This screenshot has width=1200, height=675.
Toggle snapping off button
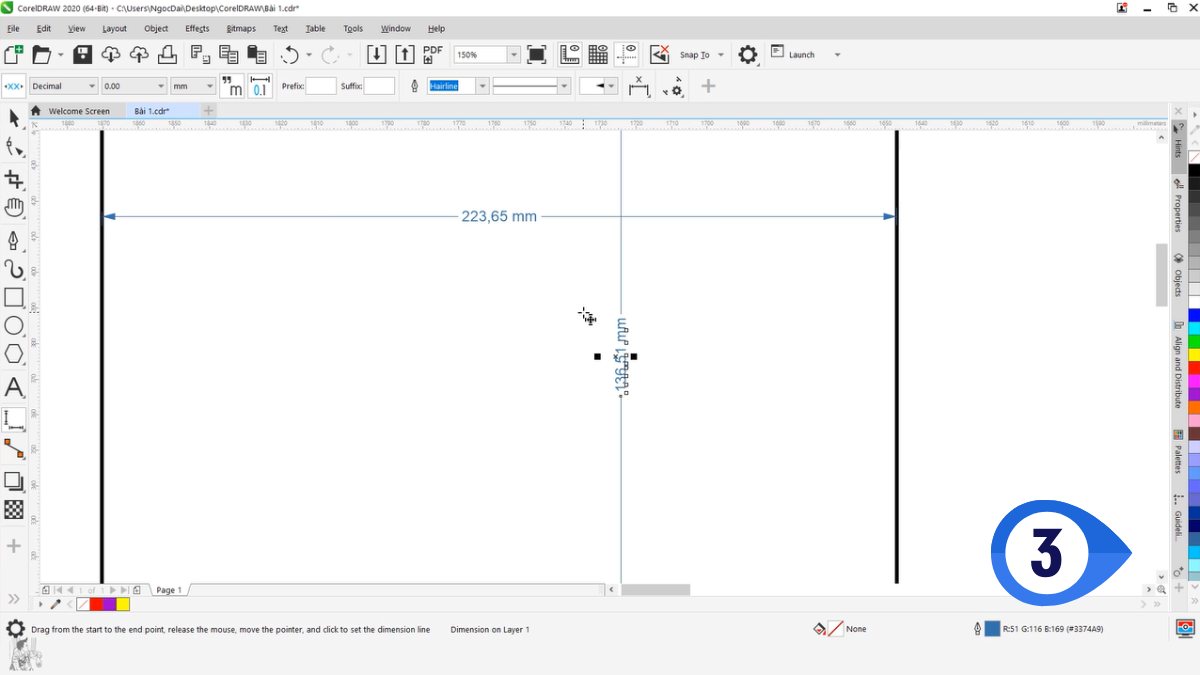[659, 54]
